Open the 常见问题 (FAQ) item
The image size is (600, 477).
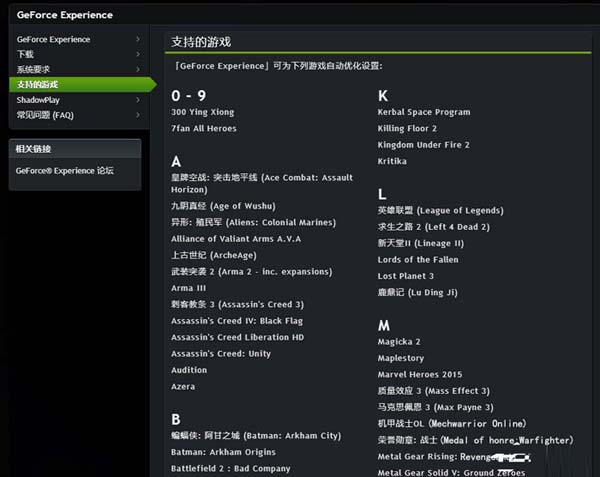pyautogui.click(x=45, y=115)
